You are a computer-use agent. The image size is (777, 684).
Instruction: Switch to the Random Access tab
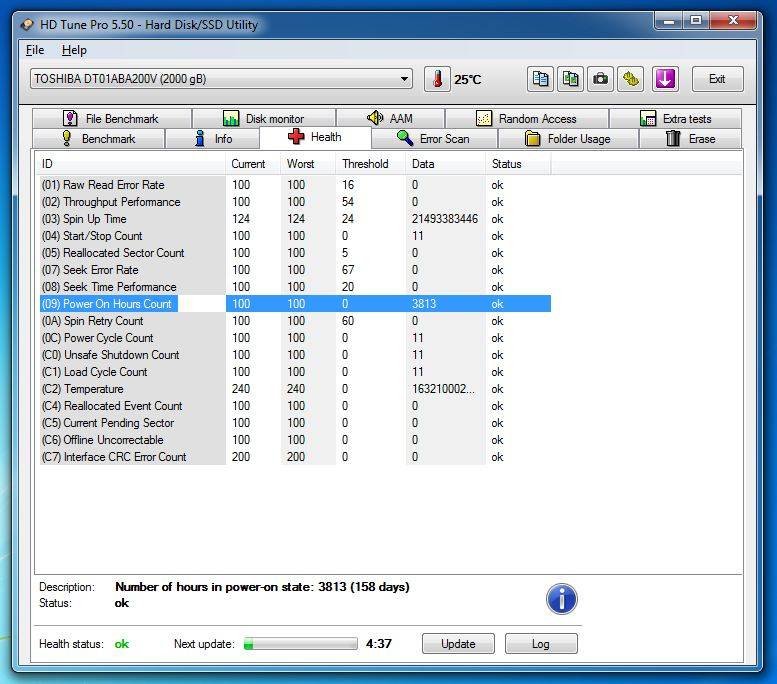pyautogui.click(x=527, y=118)
